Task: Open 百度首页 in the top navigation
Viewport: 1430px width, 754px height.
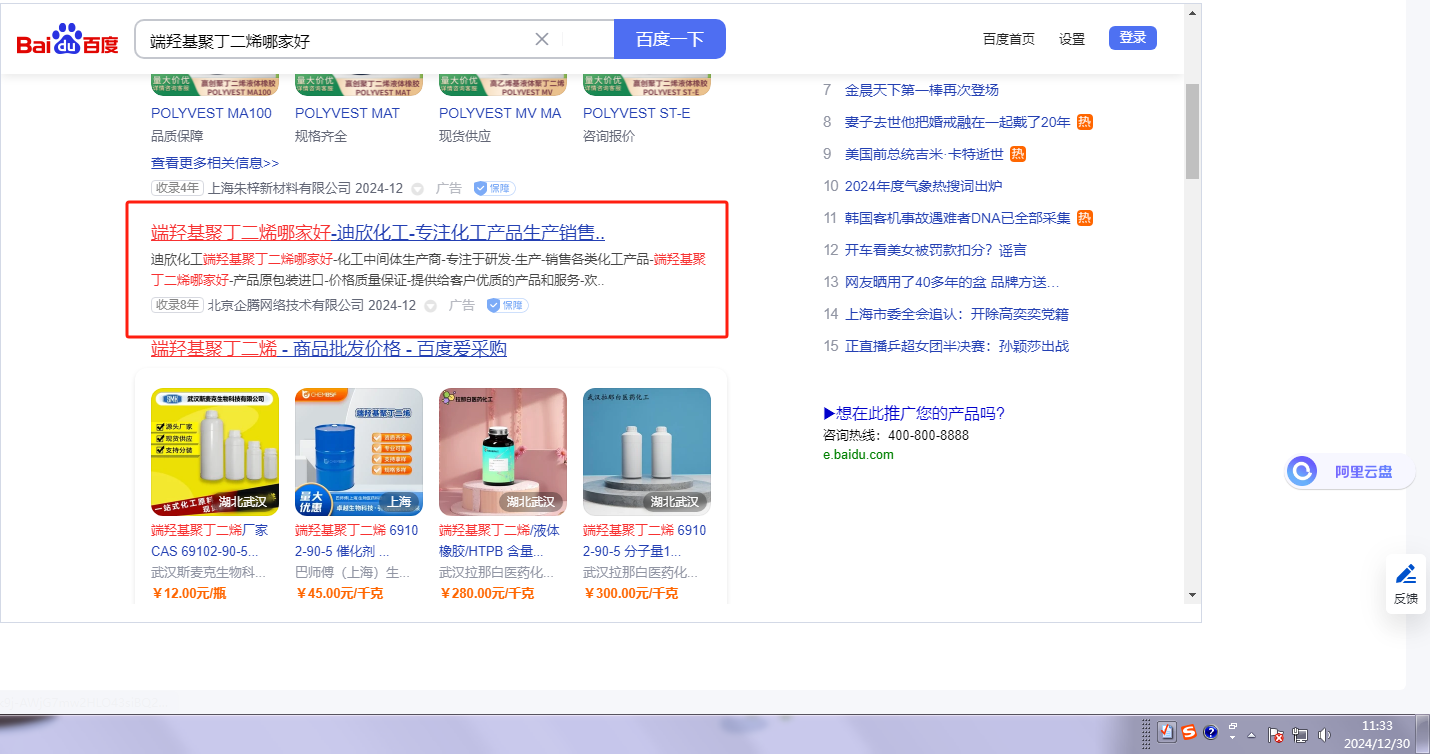Action: coord(1008,39)
